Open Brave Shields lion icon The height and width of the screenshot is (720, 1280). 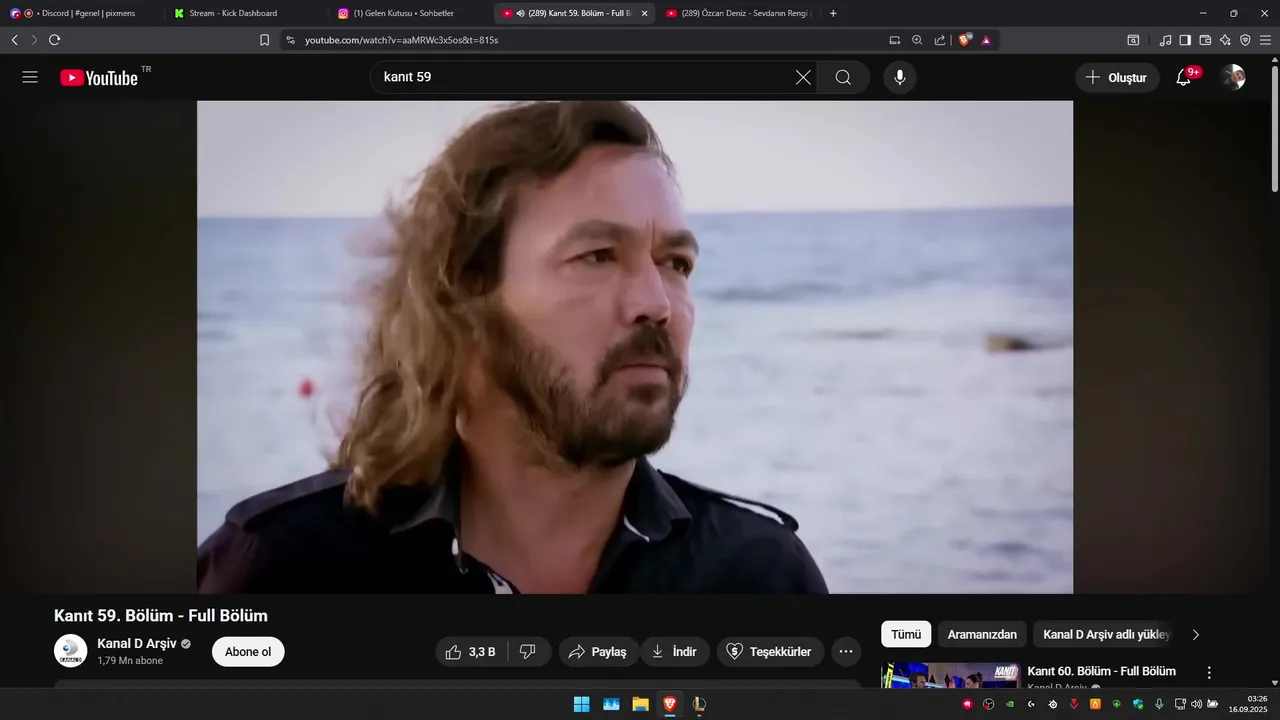click(x=965, y=40)
